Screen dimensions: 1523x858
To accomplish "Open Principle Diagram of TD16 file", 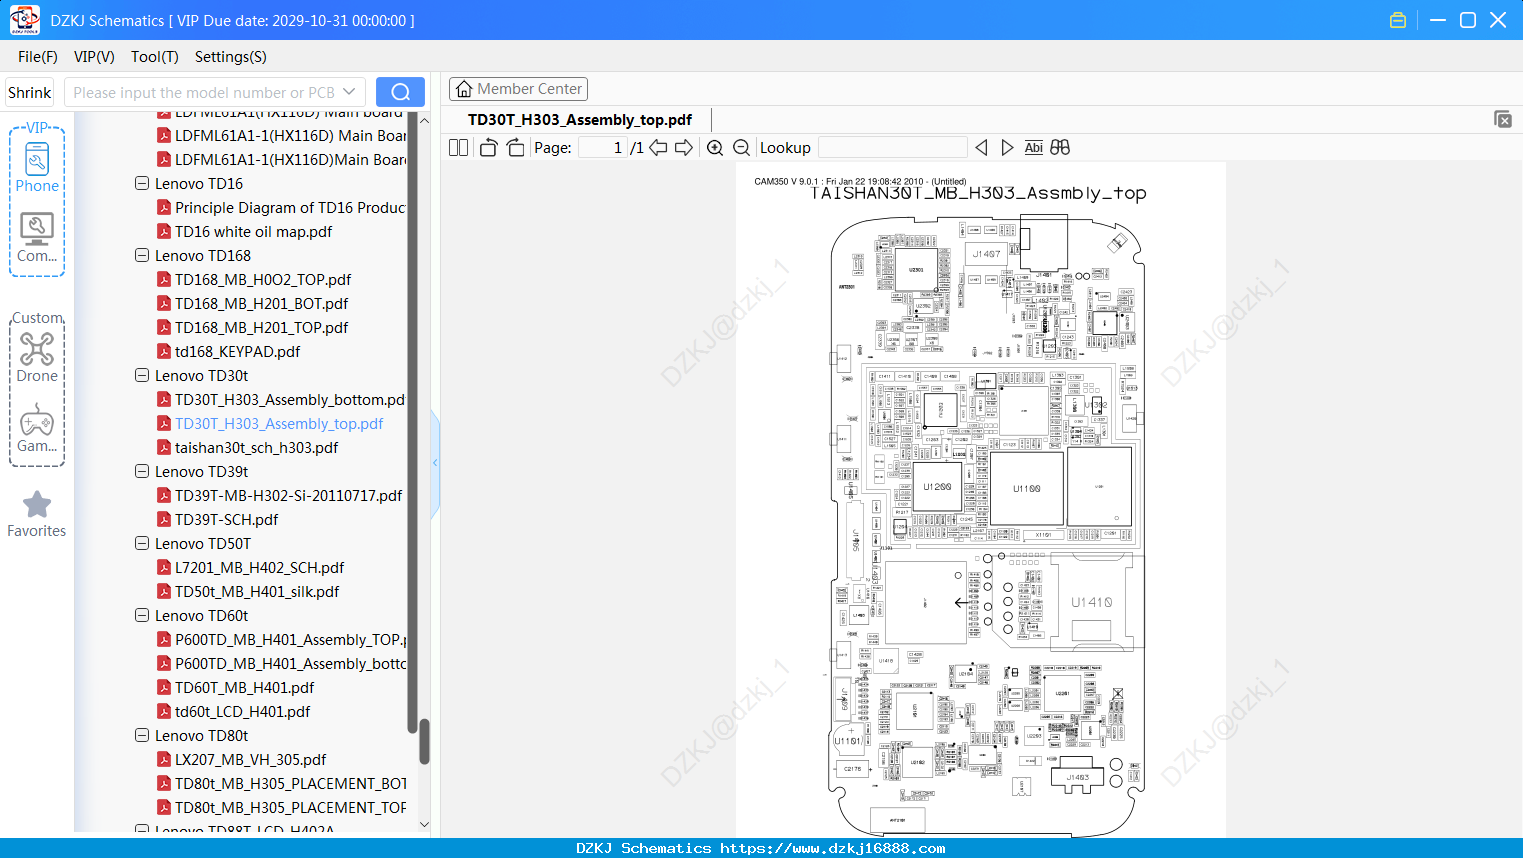I will point(290,208).
